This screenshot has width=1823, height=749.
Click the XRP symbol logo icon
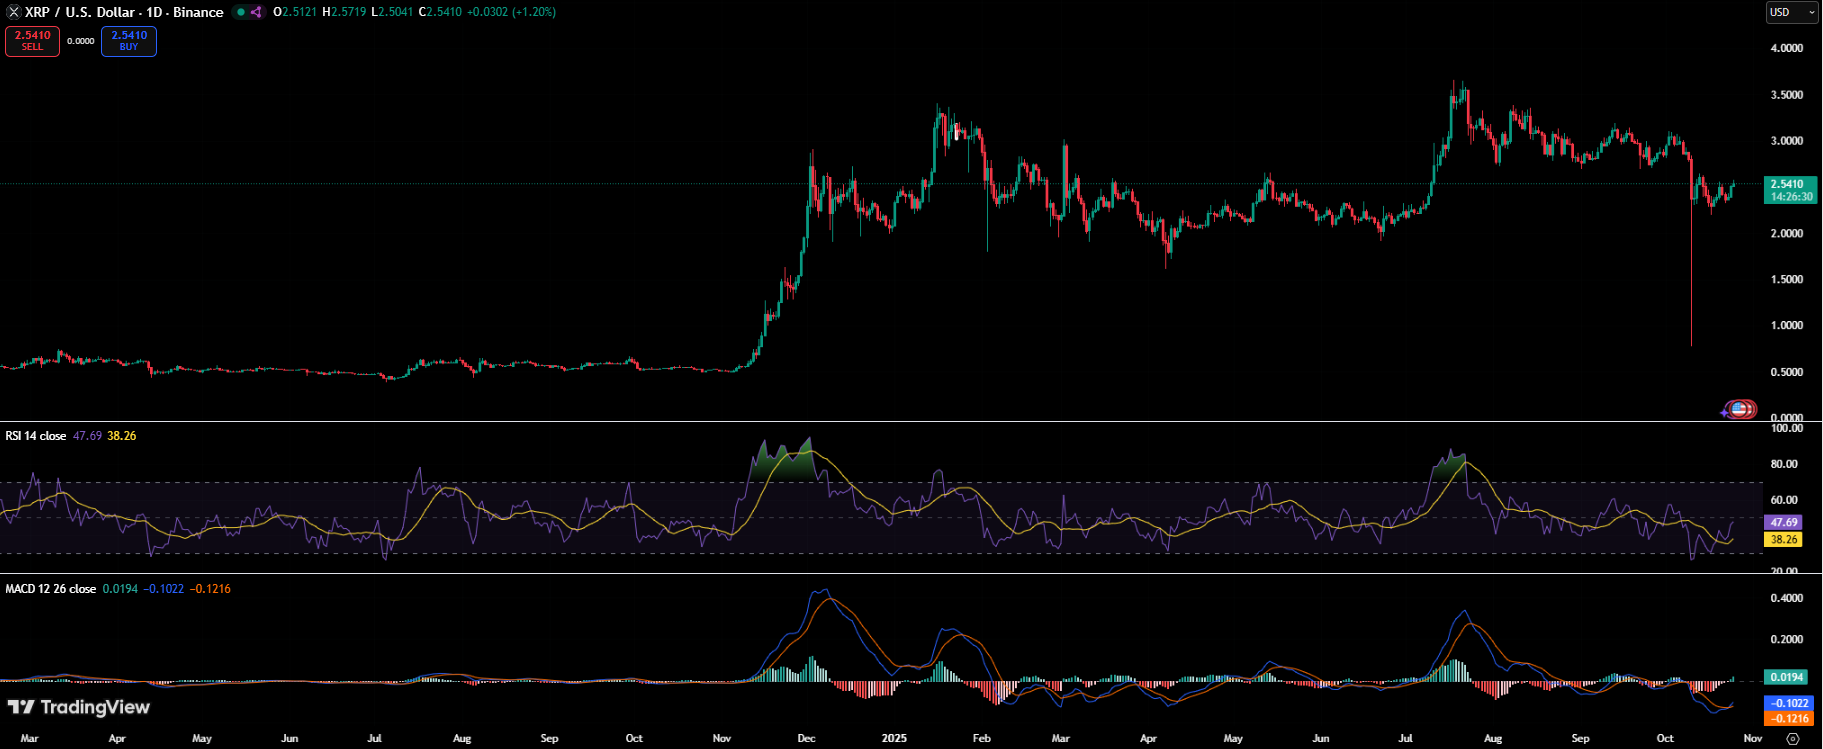13,12
